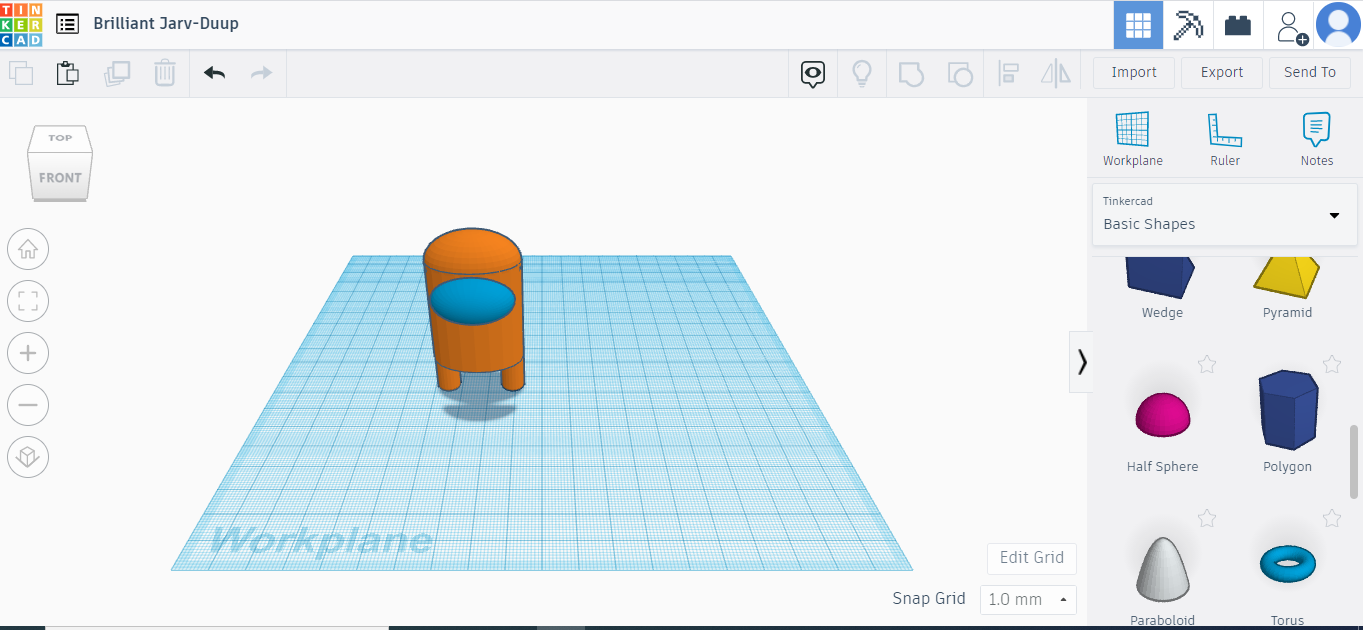Click the Paste tool icon
Viewport: 1363px width, 630px height.
click(x=67, y=73)
